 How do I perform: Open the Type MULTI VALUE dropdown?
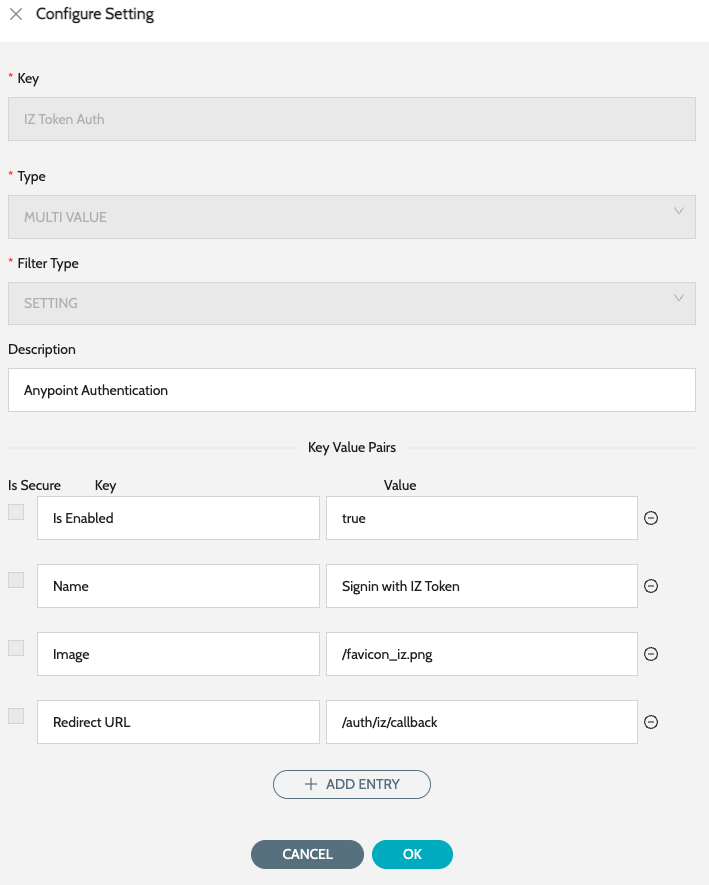[x=352, y=217]
